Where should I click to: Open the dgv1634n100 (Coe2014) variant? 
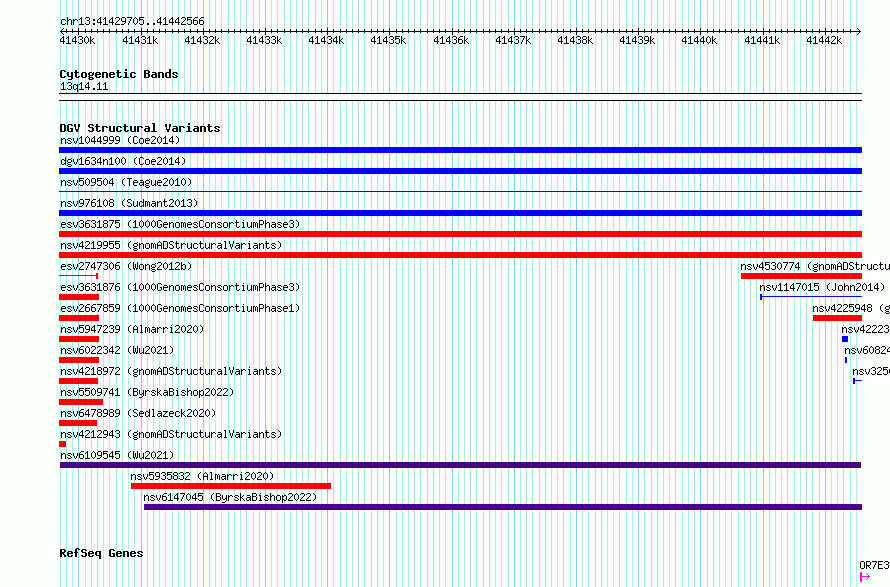pos(123,161)
